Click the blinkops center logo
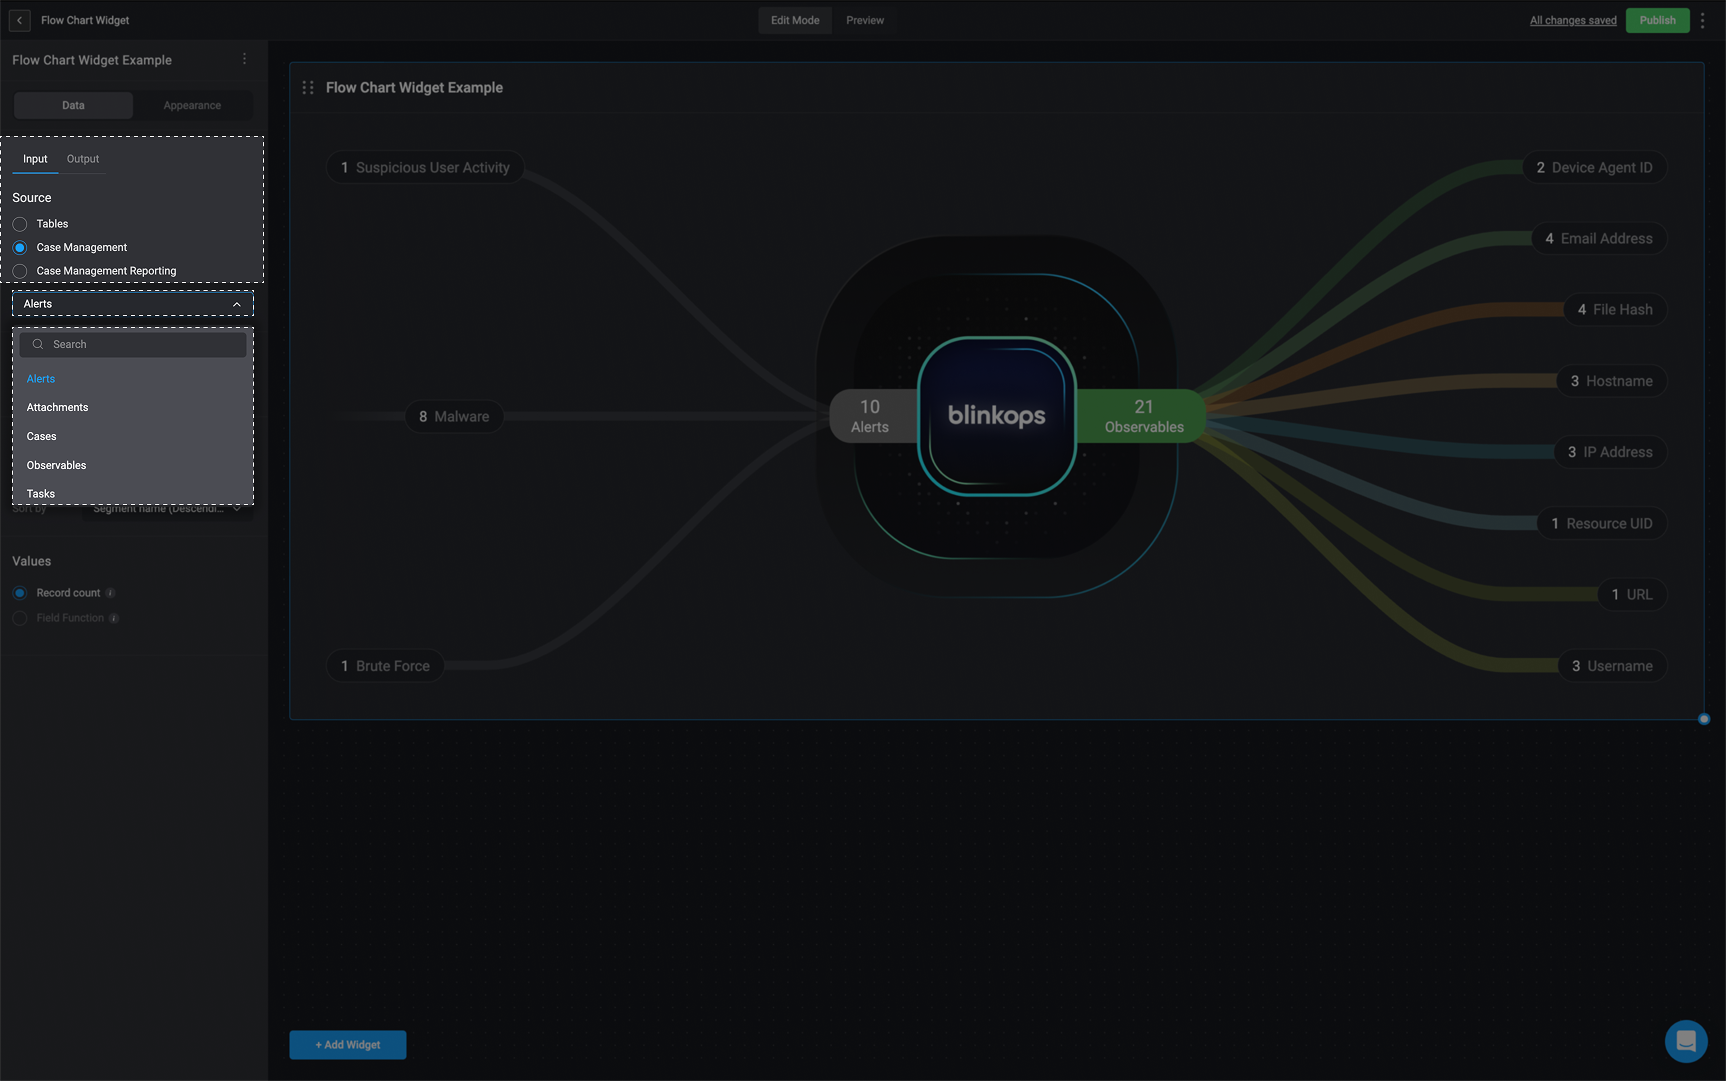This screenshot has height=1081, width=1726. click(997, 416)
